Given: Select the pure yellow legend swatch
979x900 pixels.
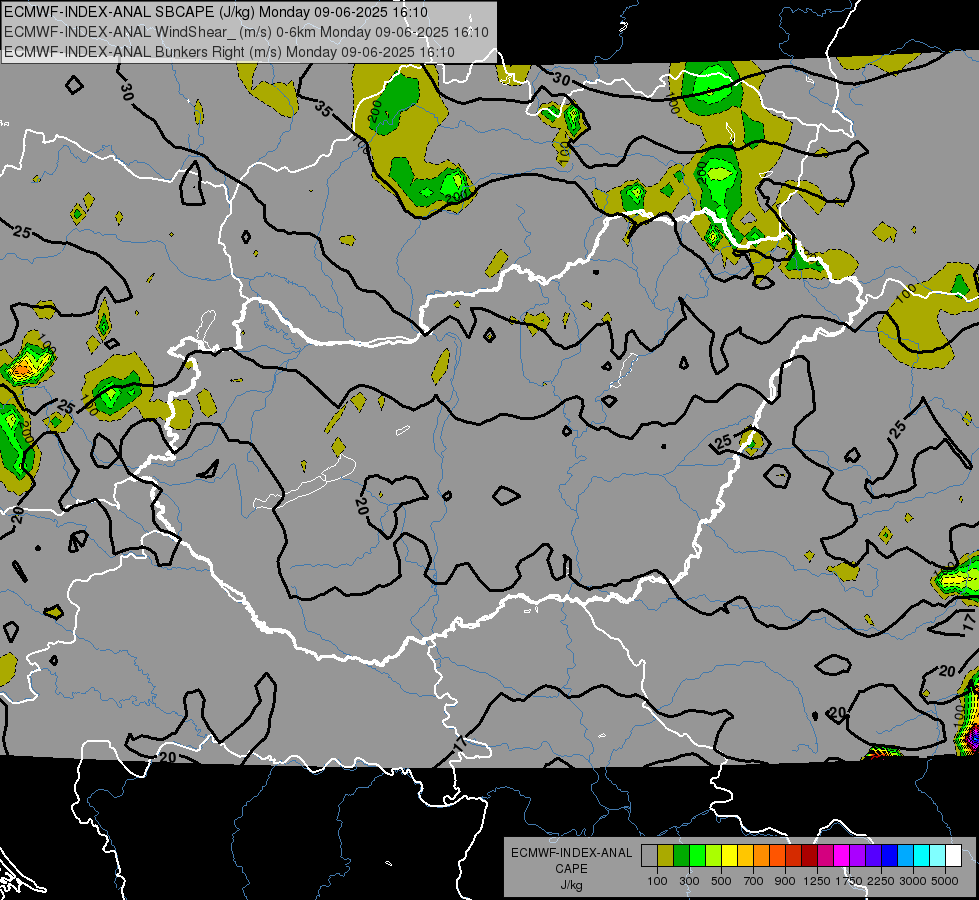Looking at the screenshot, I should tap(729, 856).
